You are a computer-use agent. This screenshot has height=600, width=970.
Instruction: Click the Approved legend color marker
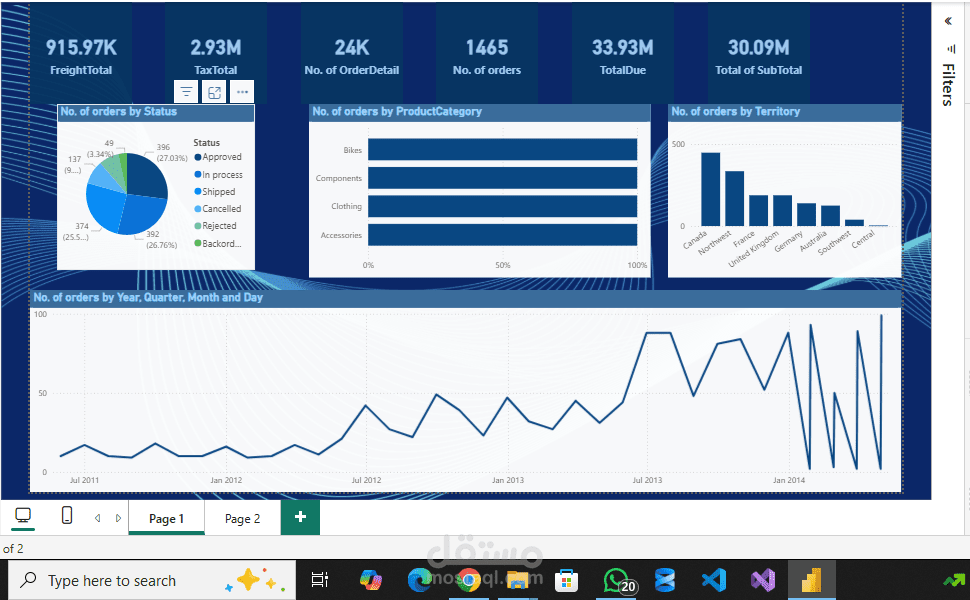(x=198, y=157)
